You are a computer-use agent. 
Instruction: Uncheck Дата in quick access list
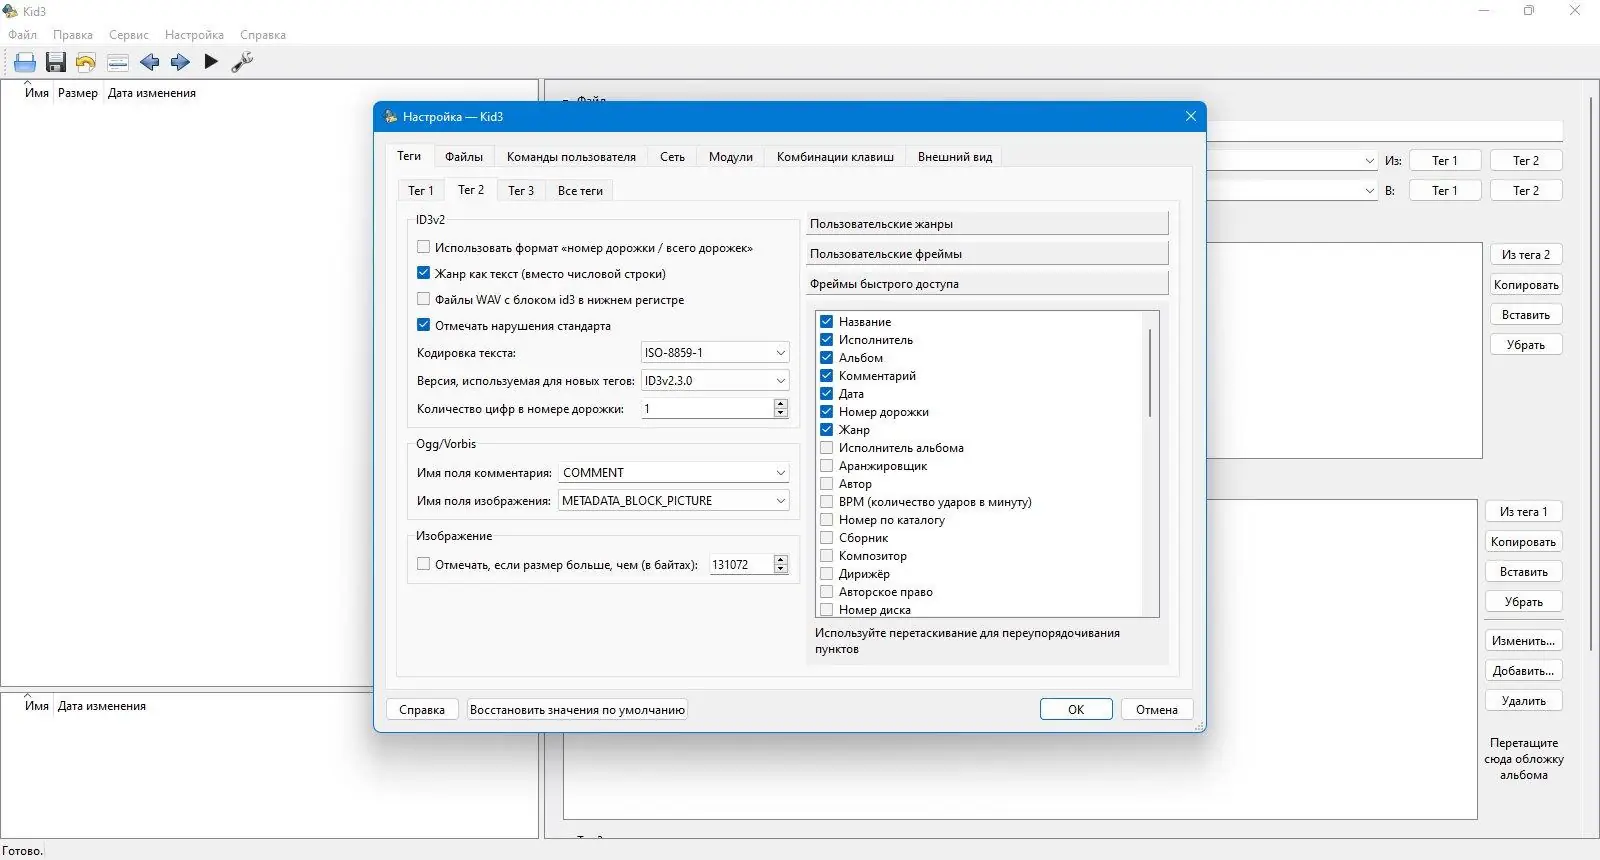(827, 394)
